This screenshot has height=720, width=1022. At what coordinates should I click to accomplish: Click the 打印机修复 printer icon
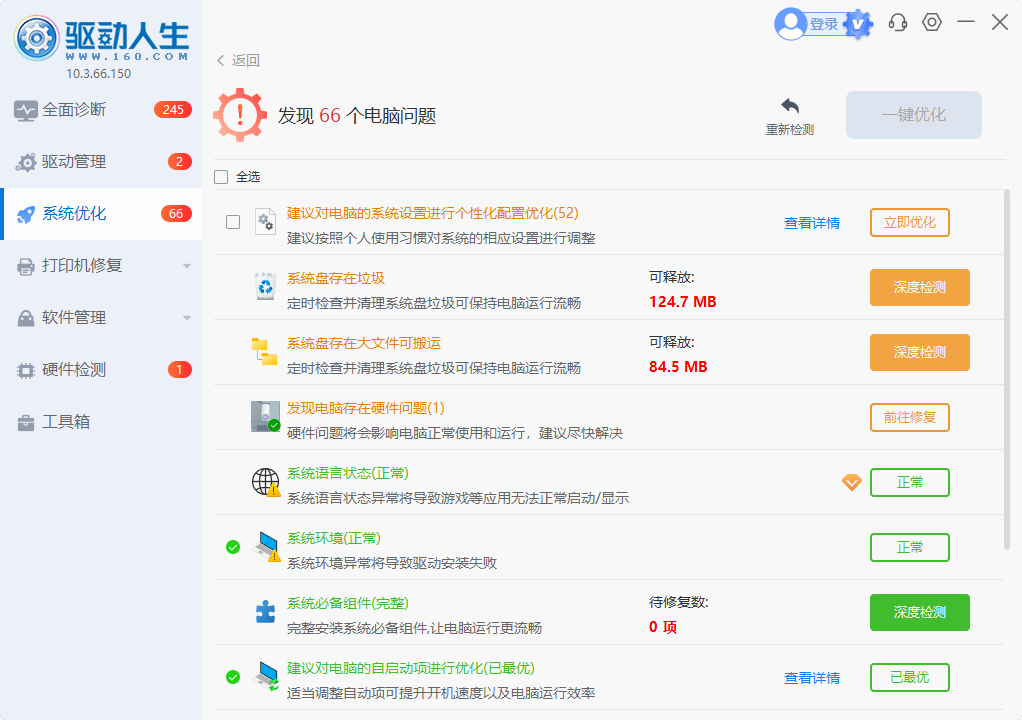pyautogui.click(x=25, y=266)
